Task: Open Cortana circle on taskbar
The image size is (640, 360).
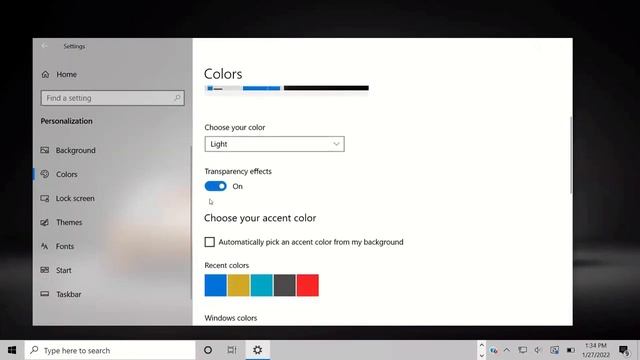Action: point(208,350)
